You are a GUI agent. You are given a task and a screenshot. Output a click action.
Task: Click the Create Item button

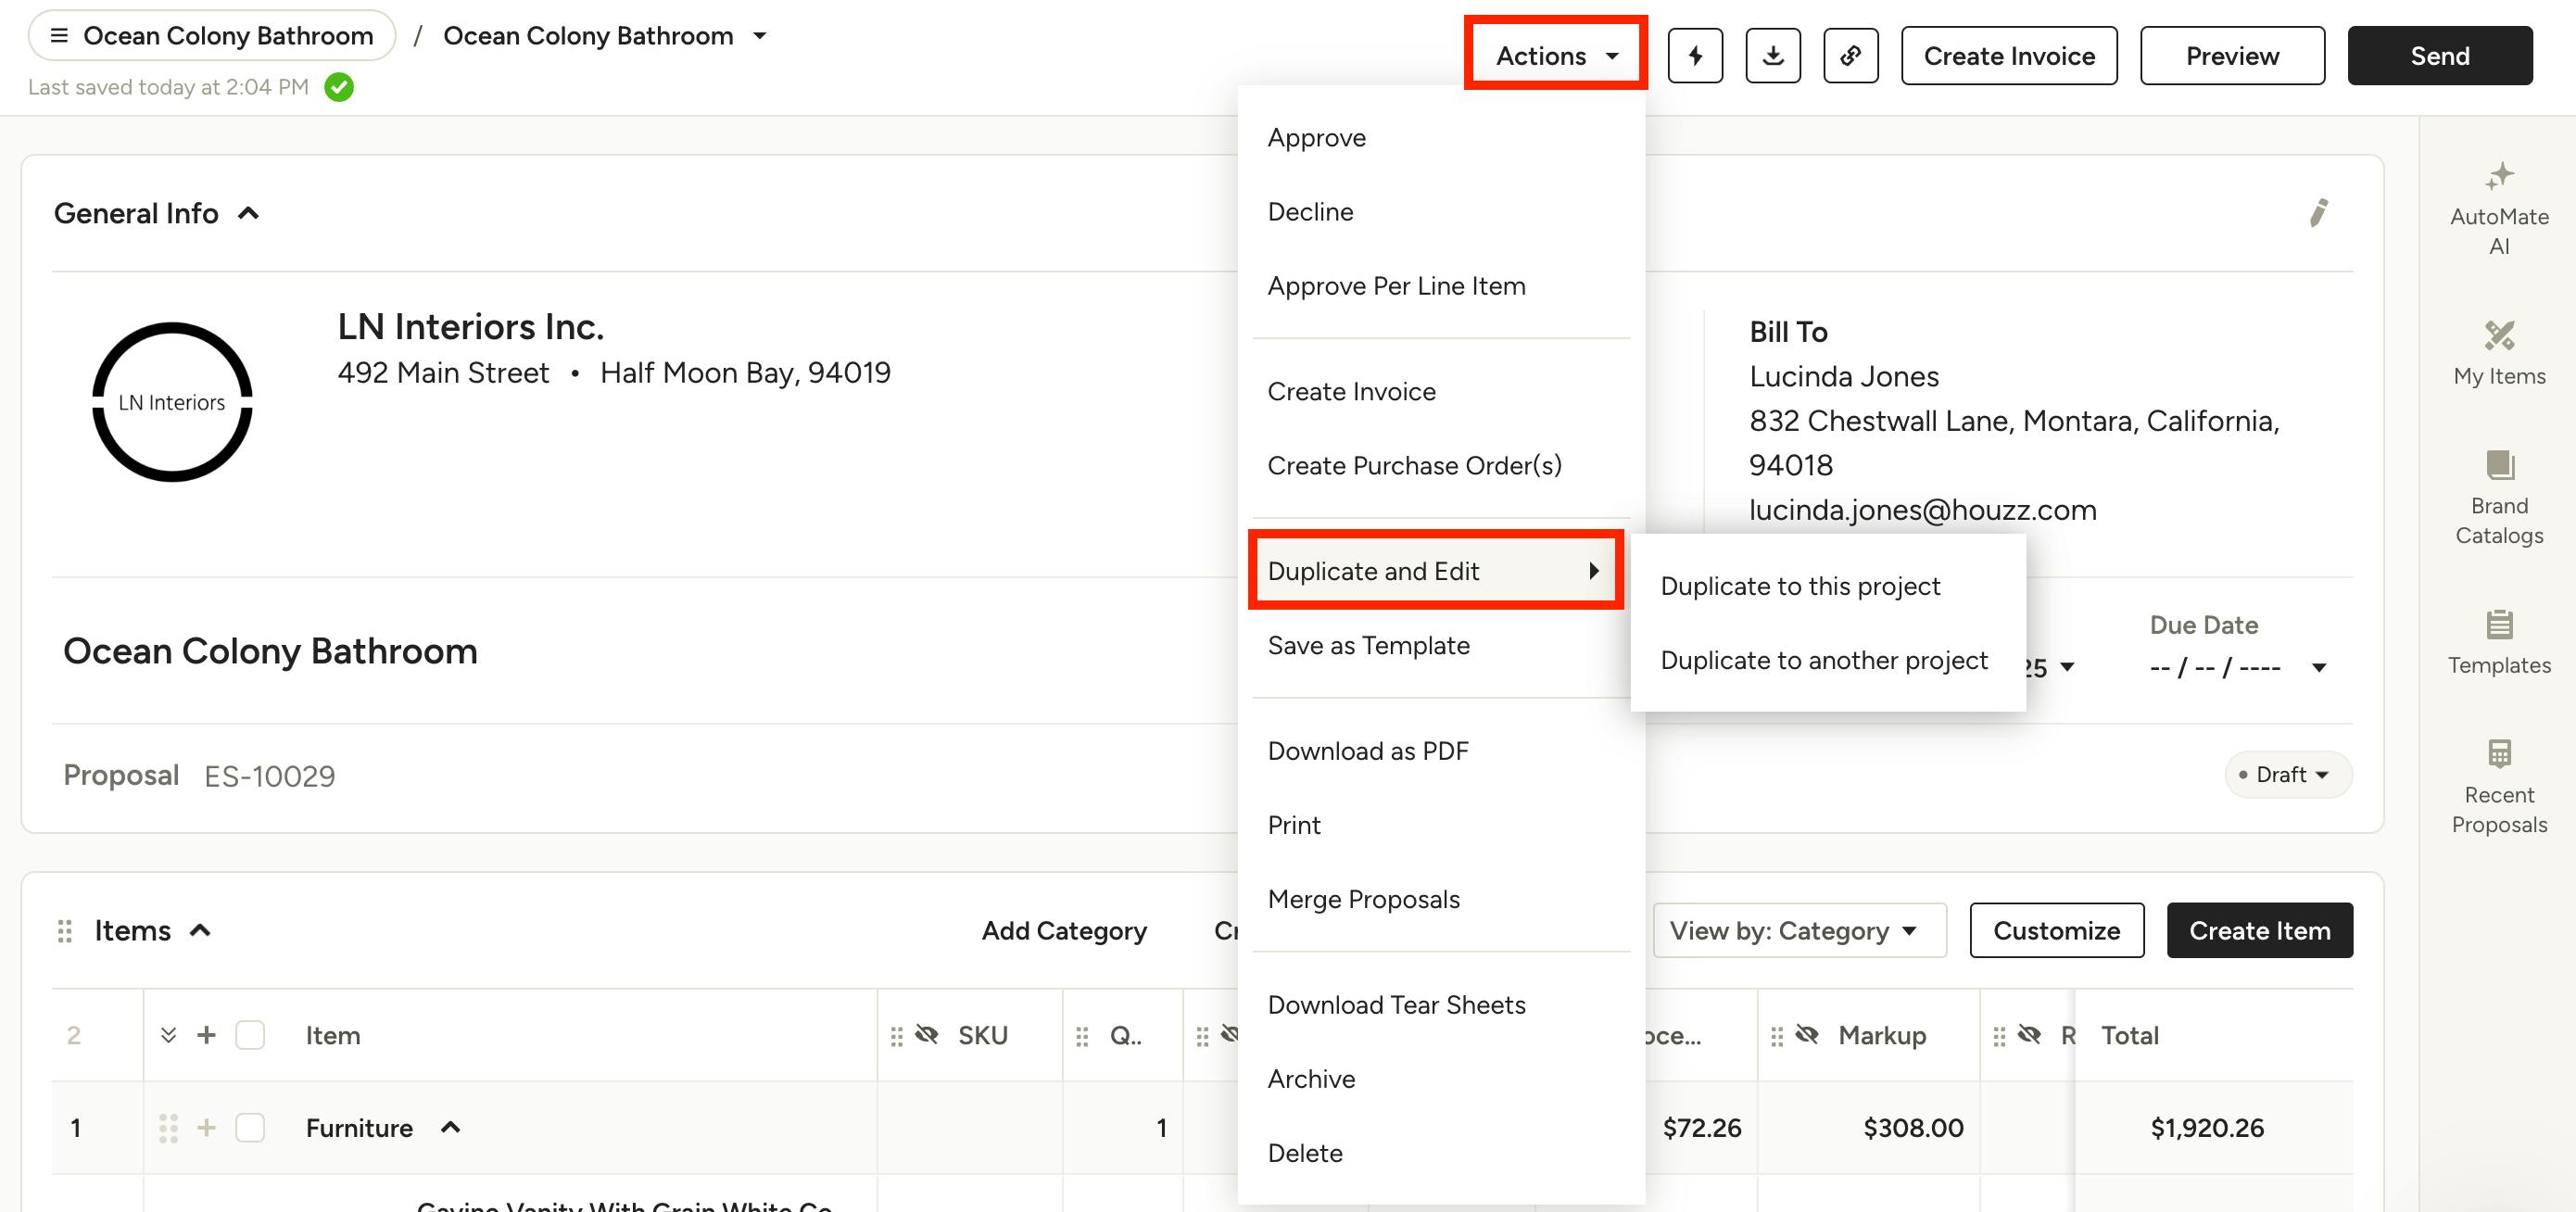click(x=2259, y=931)
